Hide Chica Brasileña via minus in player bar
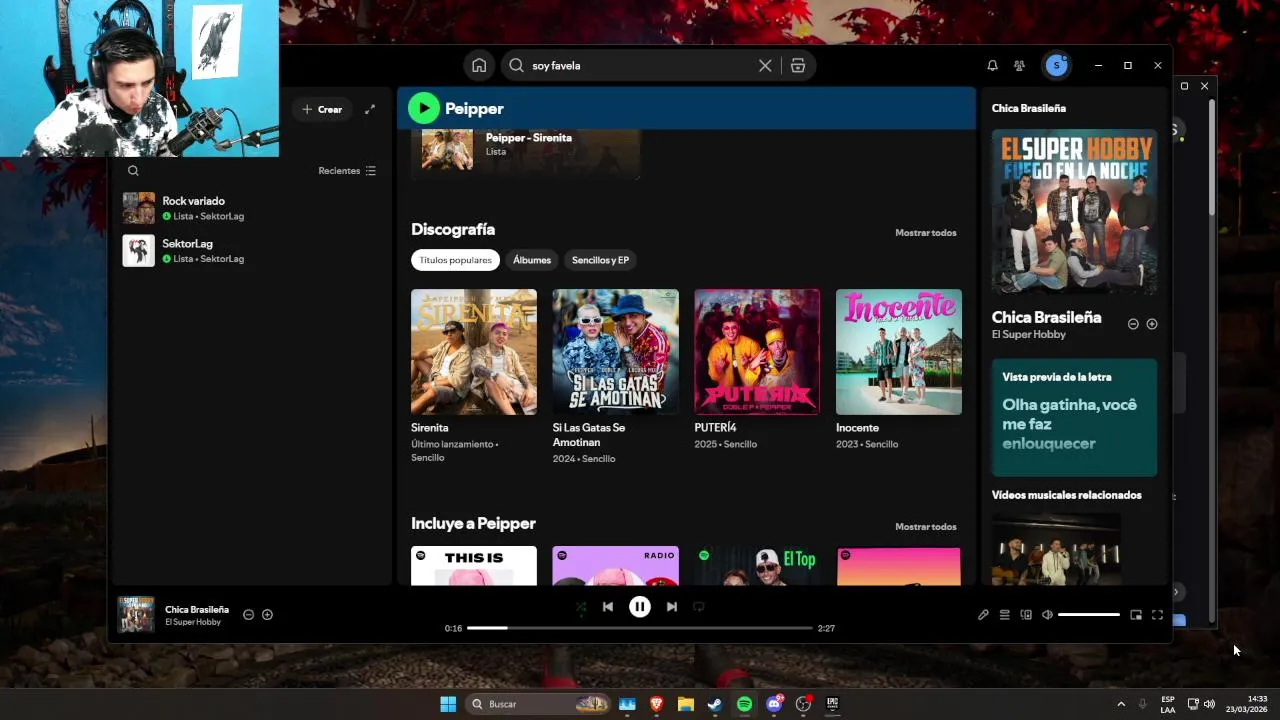 pyautogui.click(x=248, y=615)
